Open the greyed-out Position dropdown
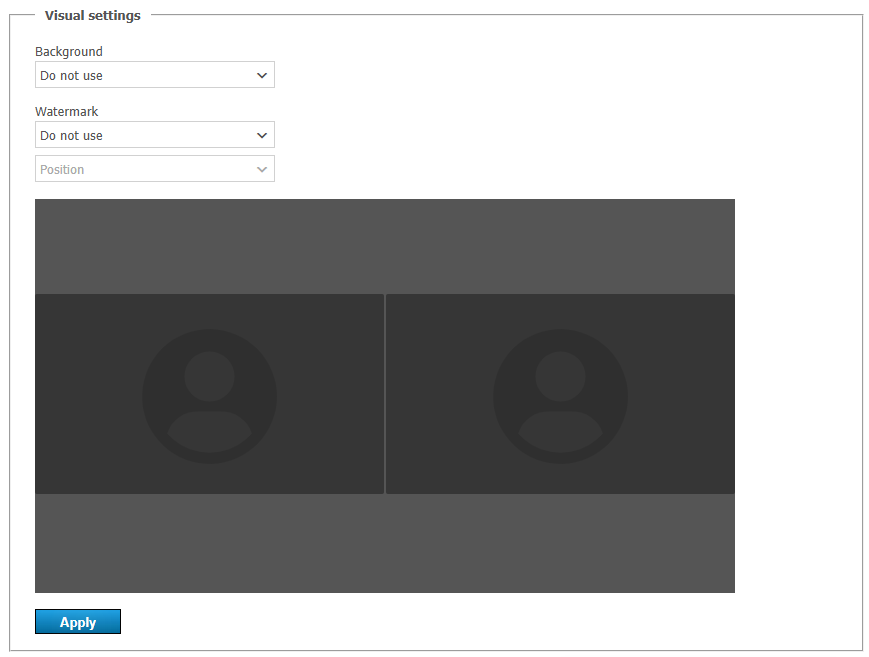869x657 pixels. click(154, 169)
